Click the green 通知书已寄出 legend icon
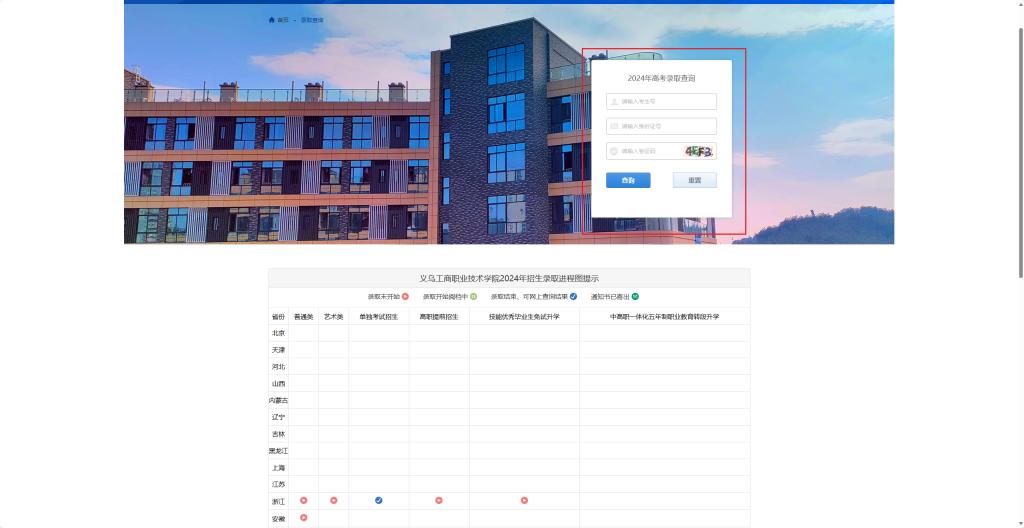This screenshot has height=528, width=1024. (635, 297)
